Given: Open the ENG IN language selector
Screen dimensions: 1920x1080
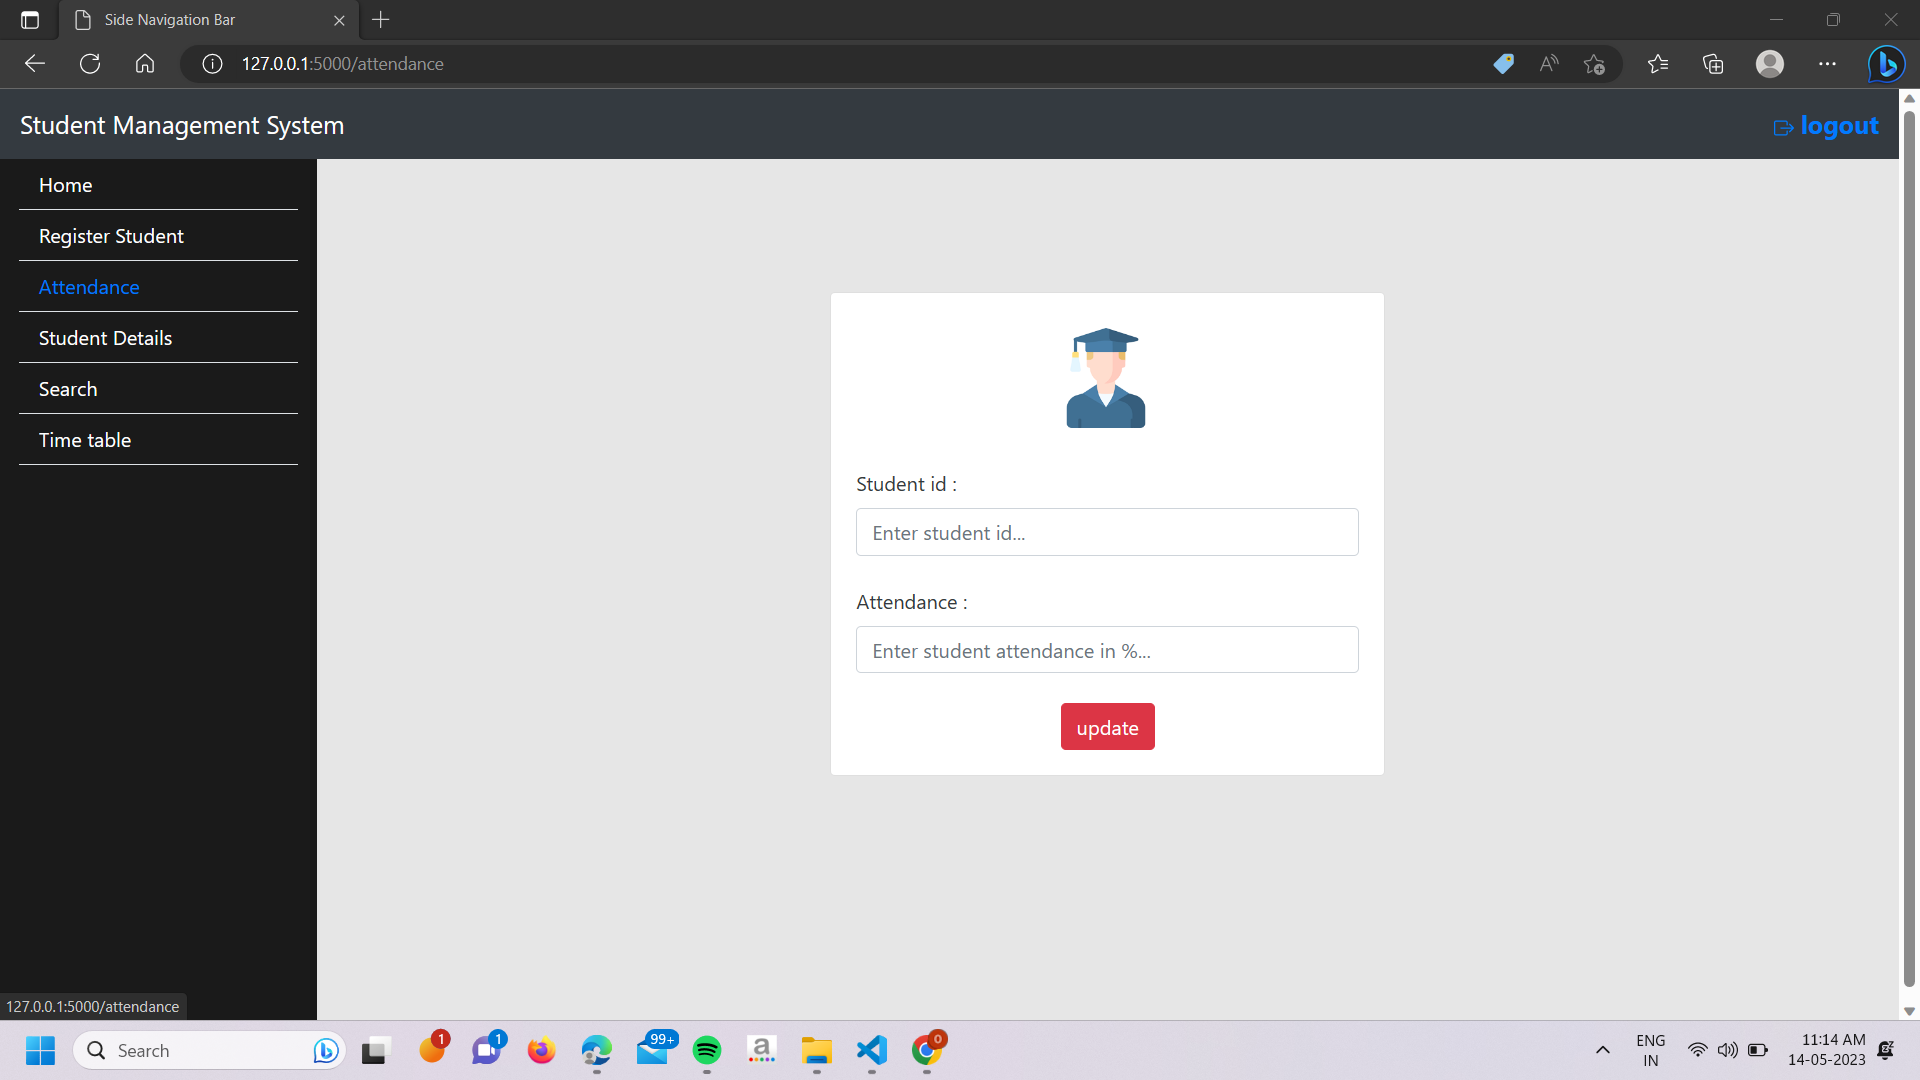Looking at the screenshot, I should 1649,1049.
